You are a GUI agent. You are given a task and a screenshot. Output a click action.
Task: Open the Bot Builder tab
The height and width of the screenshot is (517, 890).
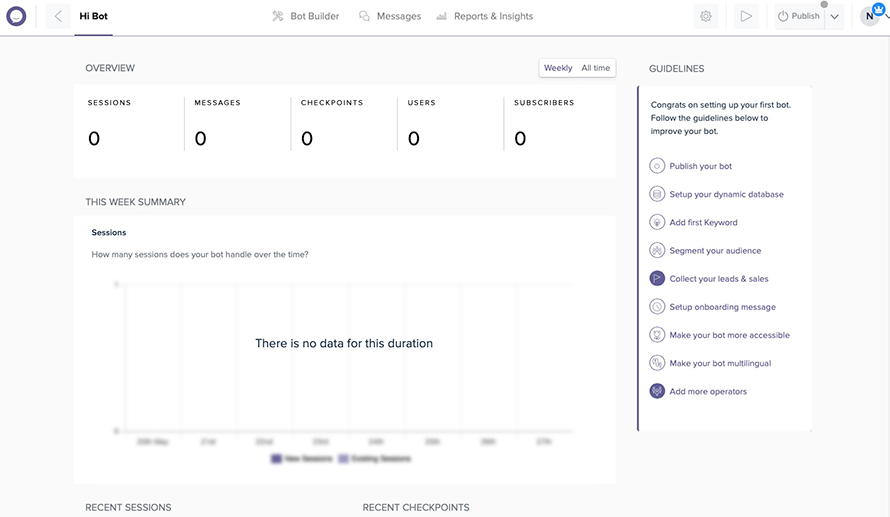coord(305,16)
